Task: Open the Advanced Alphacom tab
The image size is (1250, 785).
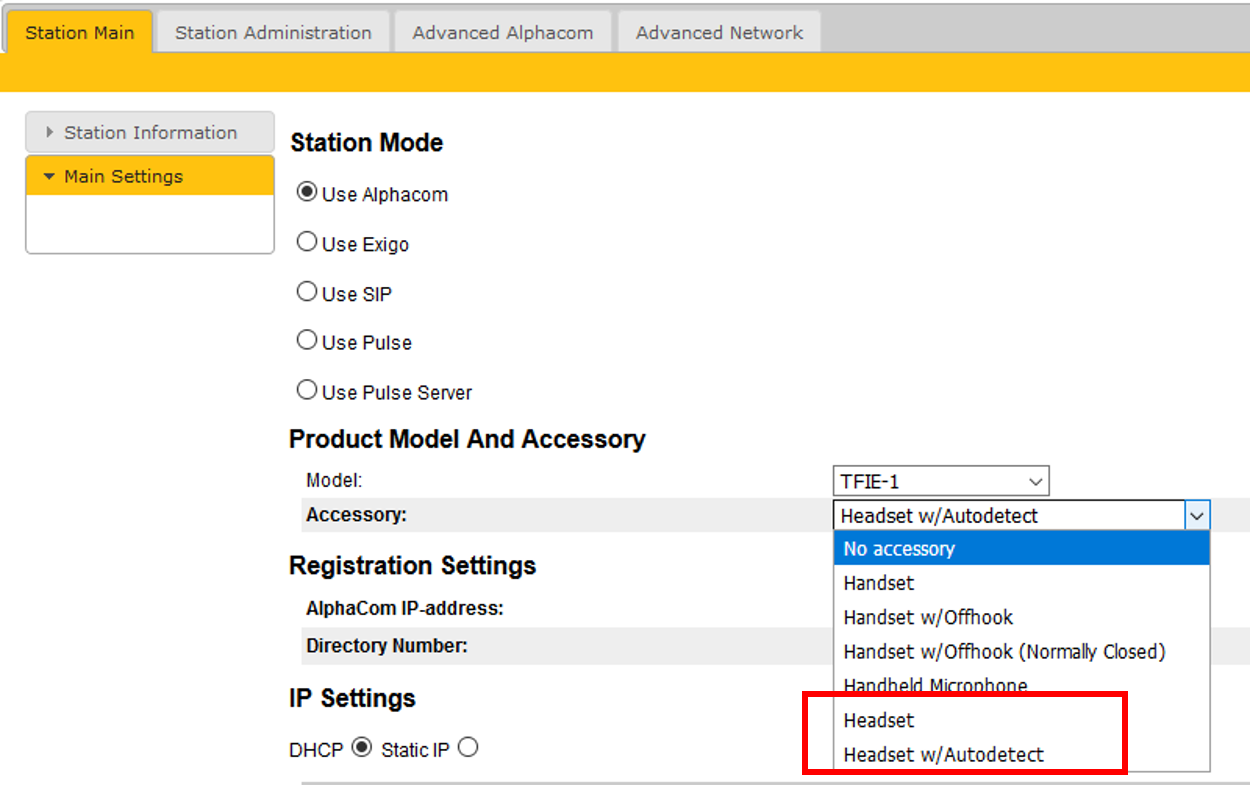Action: pos(502,33)
